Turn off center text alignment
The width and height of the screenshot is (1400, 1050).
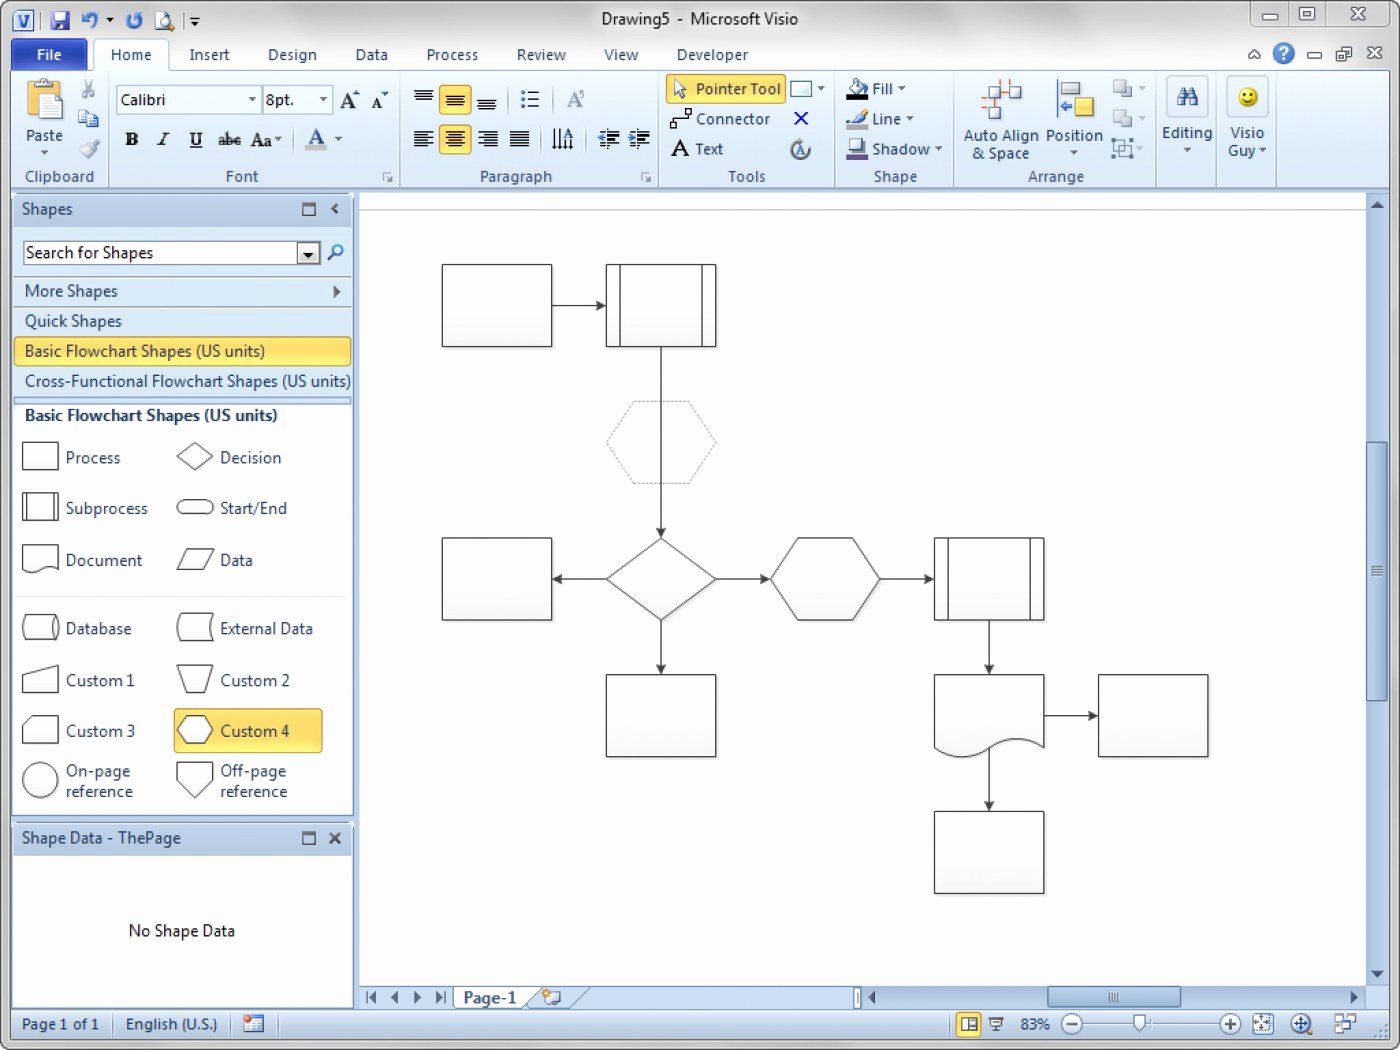(455, 139)
